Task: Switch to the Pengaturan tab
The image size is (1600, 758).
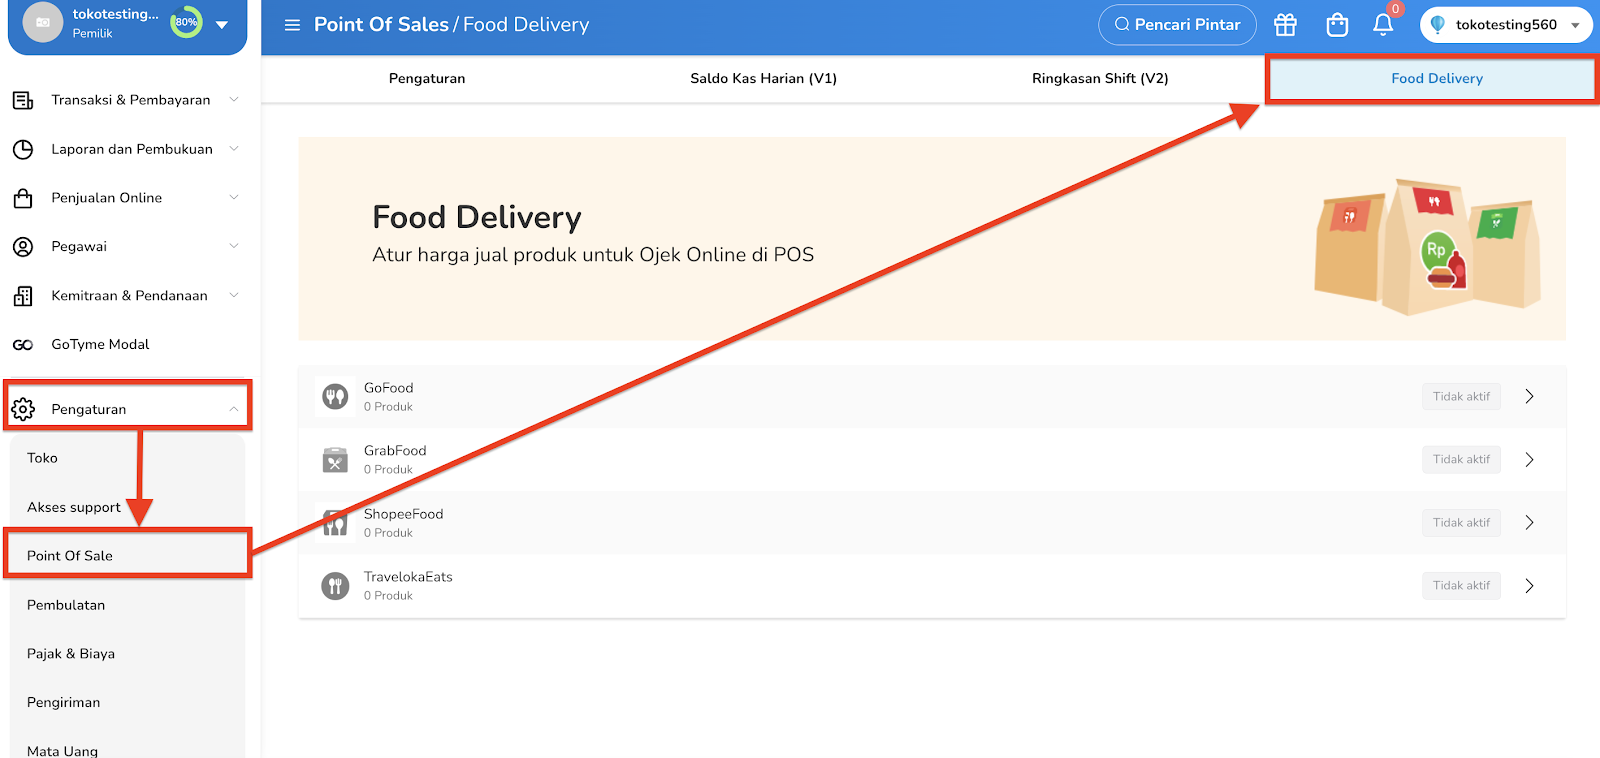Action: coord(427,79)
